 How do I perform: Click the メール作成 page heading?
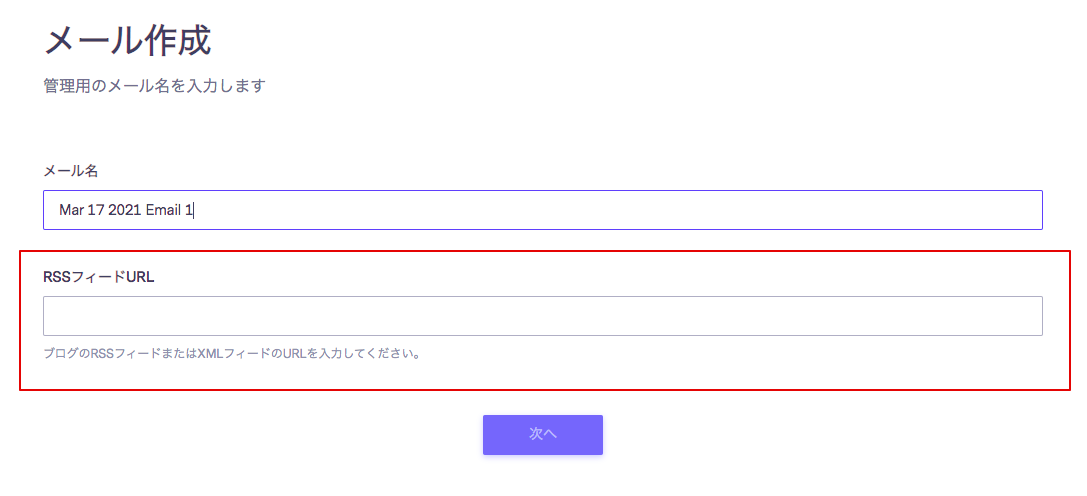pos(128,42)
